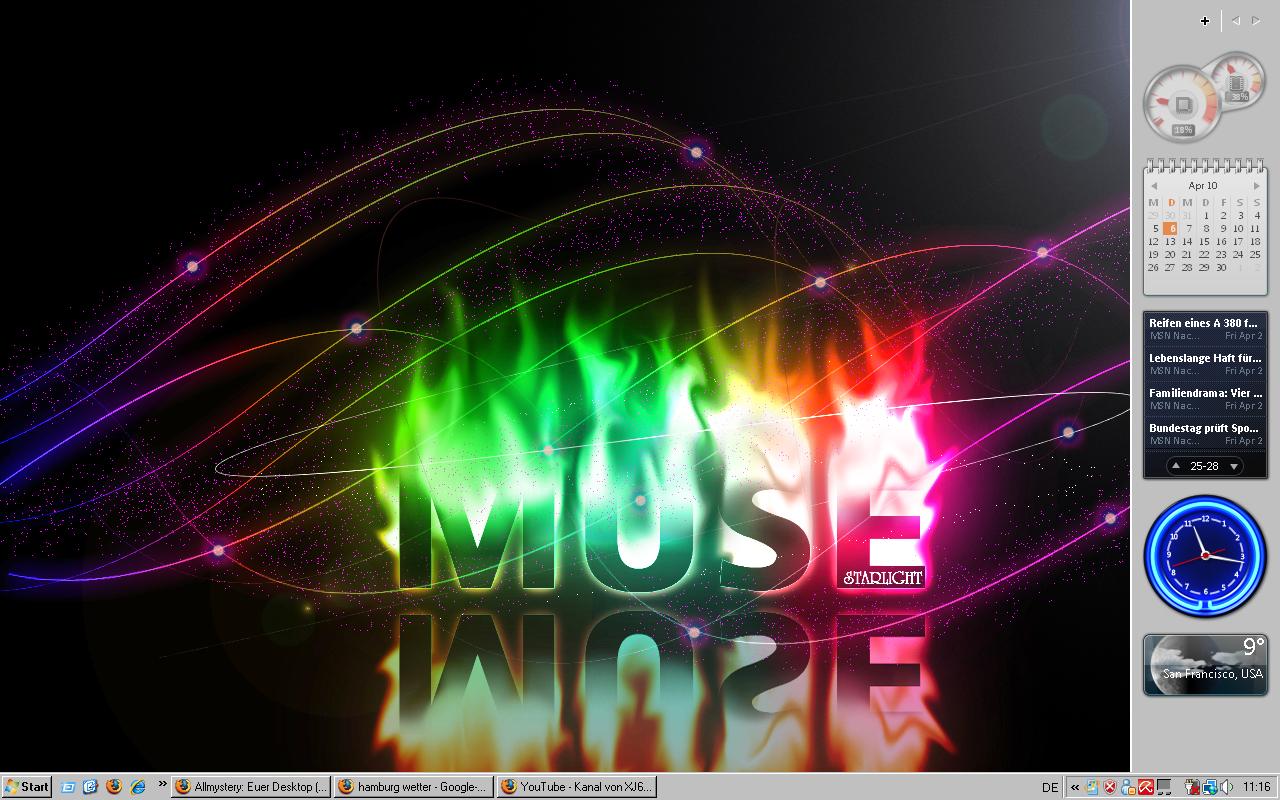Click the blue analog clock gadget
Screen dimensions: 1280x800
point(1205,556)
